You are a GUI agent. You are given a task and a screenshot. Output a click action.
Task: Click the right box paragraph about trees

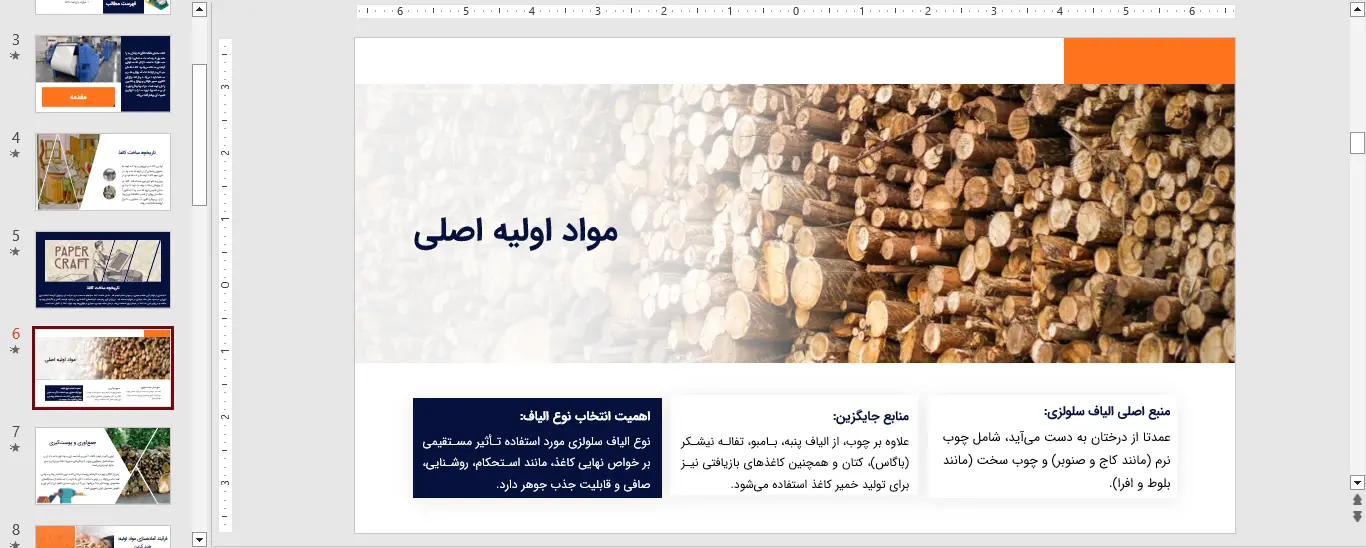(1055, 460)
